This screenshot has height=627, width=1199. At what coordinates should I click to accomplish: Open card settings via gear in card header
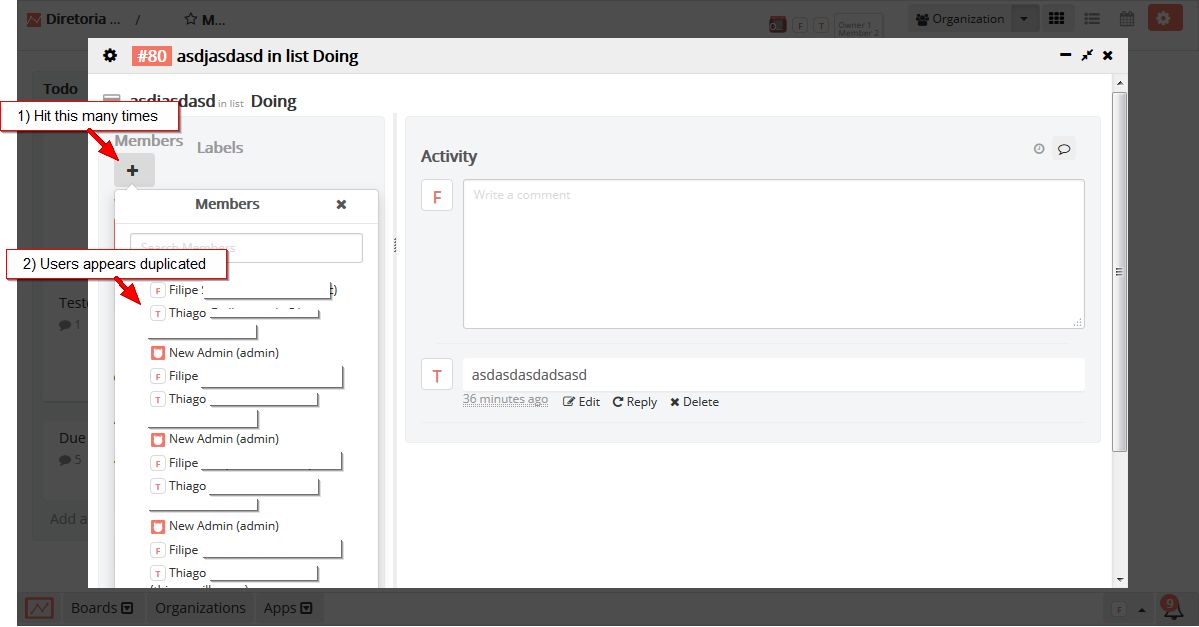point(110,56)
